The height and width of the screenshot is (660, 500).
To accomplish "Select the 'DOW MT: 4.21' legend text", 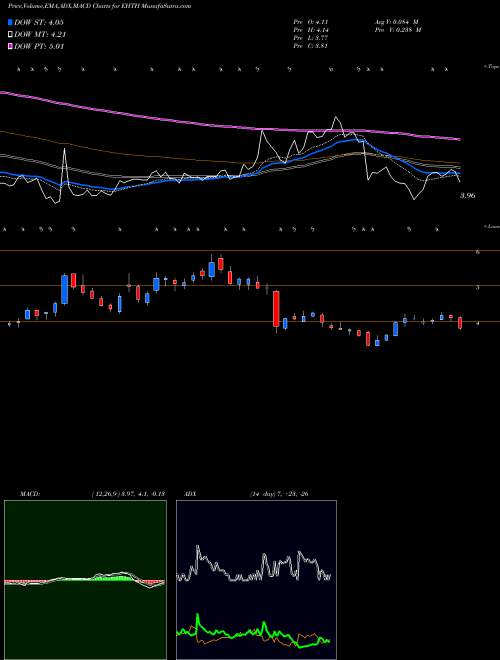I will click(x=40, y=35).
